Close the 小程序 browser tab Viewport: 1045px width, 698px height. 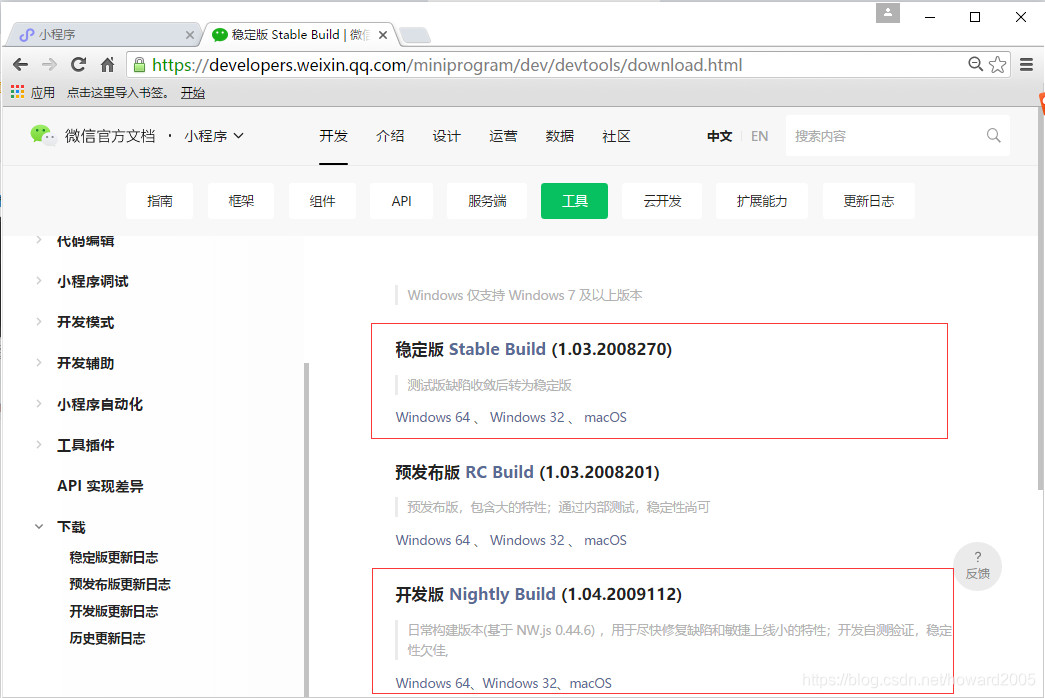190,35
